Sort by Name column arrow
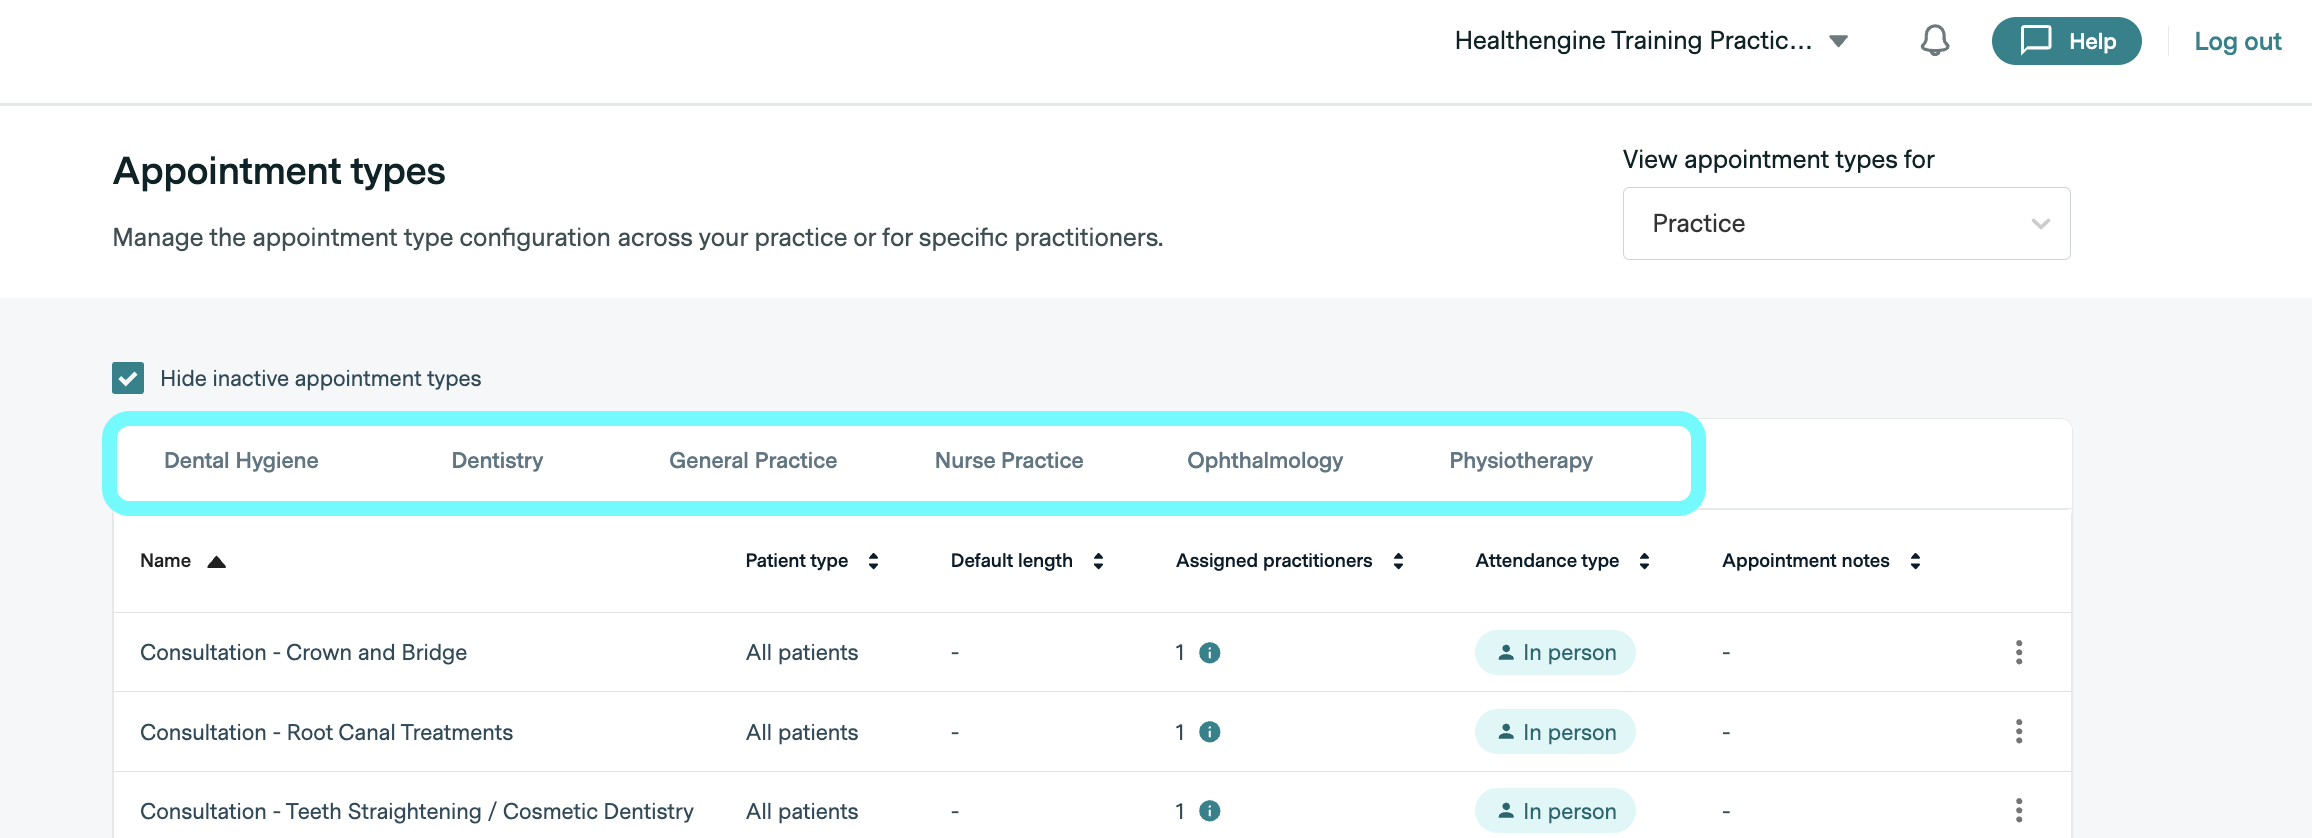The height and width of the screenshot is (838, 2312). point(216,562)
